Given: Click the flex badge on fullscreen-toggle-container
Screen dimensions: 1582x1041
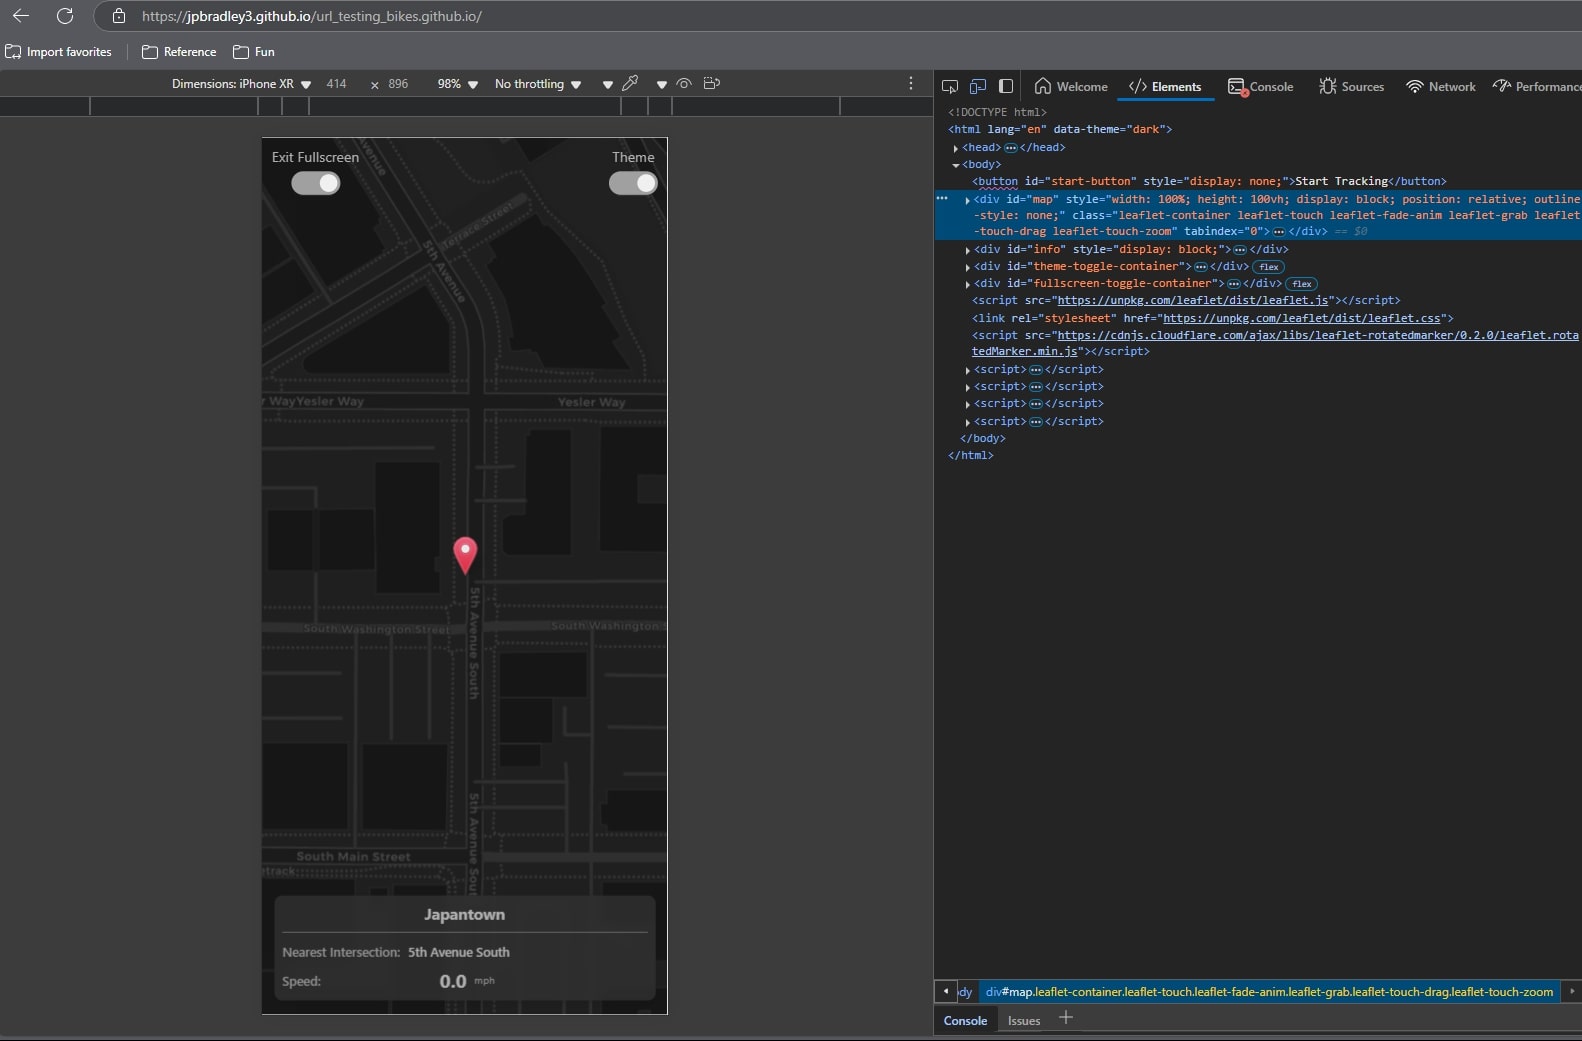Looking at the screenshot, I should (x=1302, y=284).
